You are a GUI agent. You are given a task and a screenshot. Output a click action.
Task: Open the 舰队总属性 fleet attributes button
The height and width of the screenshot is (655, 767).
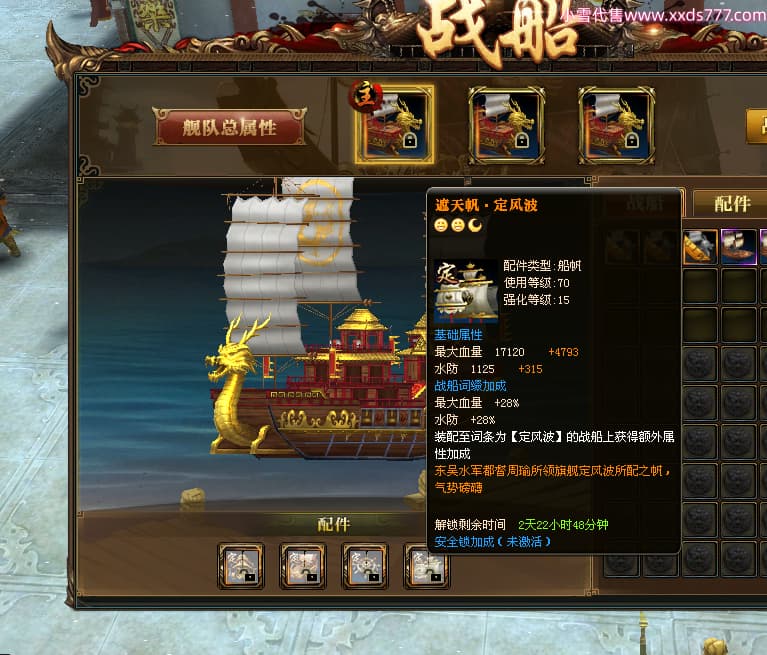pos(230,127)
